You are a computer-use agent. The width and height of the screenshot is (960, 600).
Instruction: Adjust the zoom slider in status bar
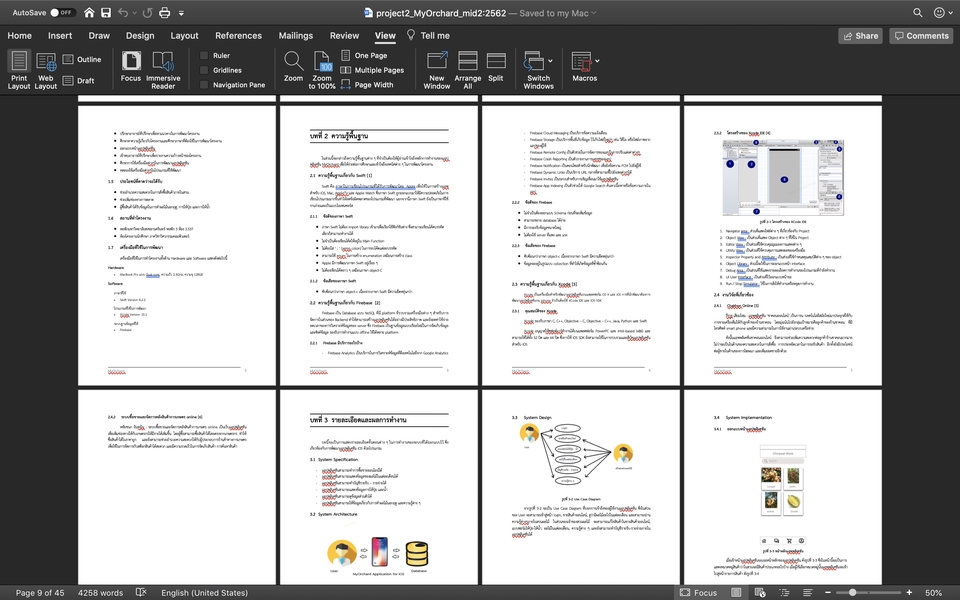(851, 593)
